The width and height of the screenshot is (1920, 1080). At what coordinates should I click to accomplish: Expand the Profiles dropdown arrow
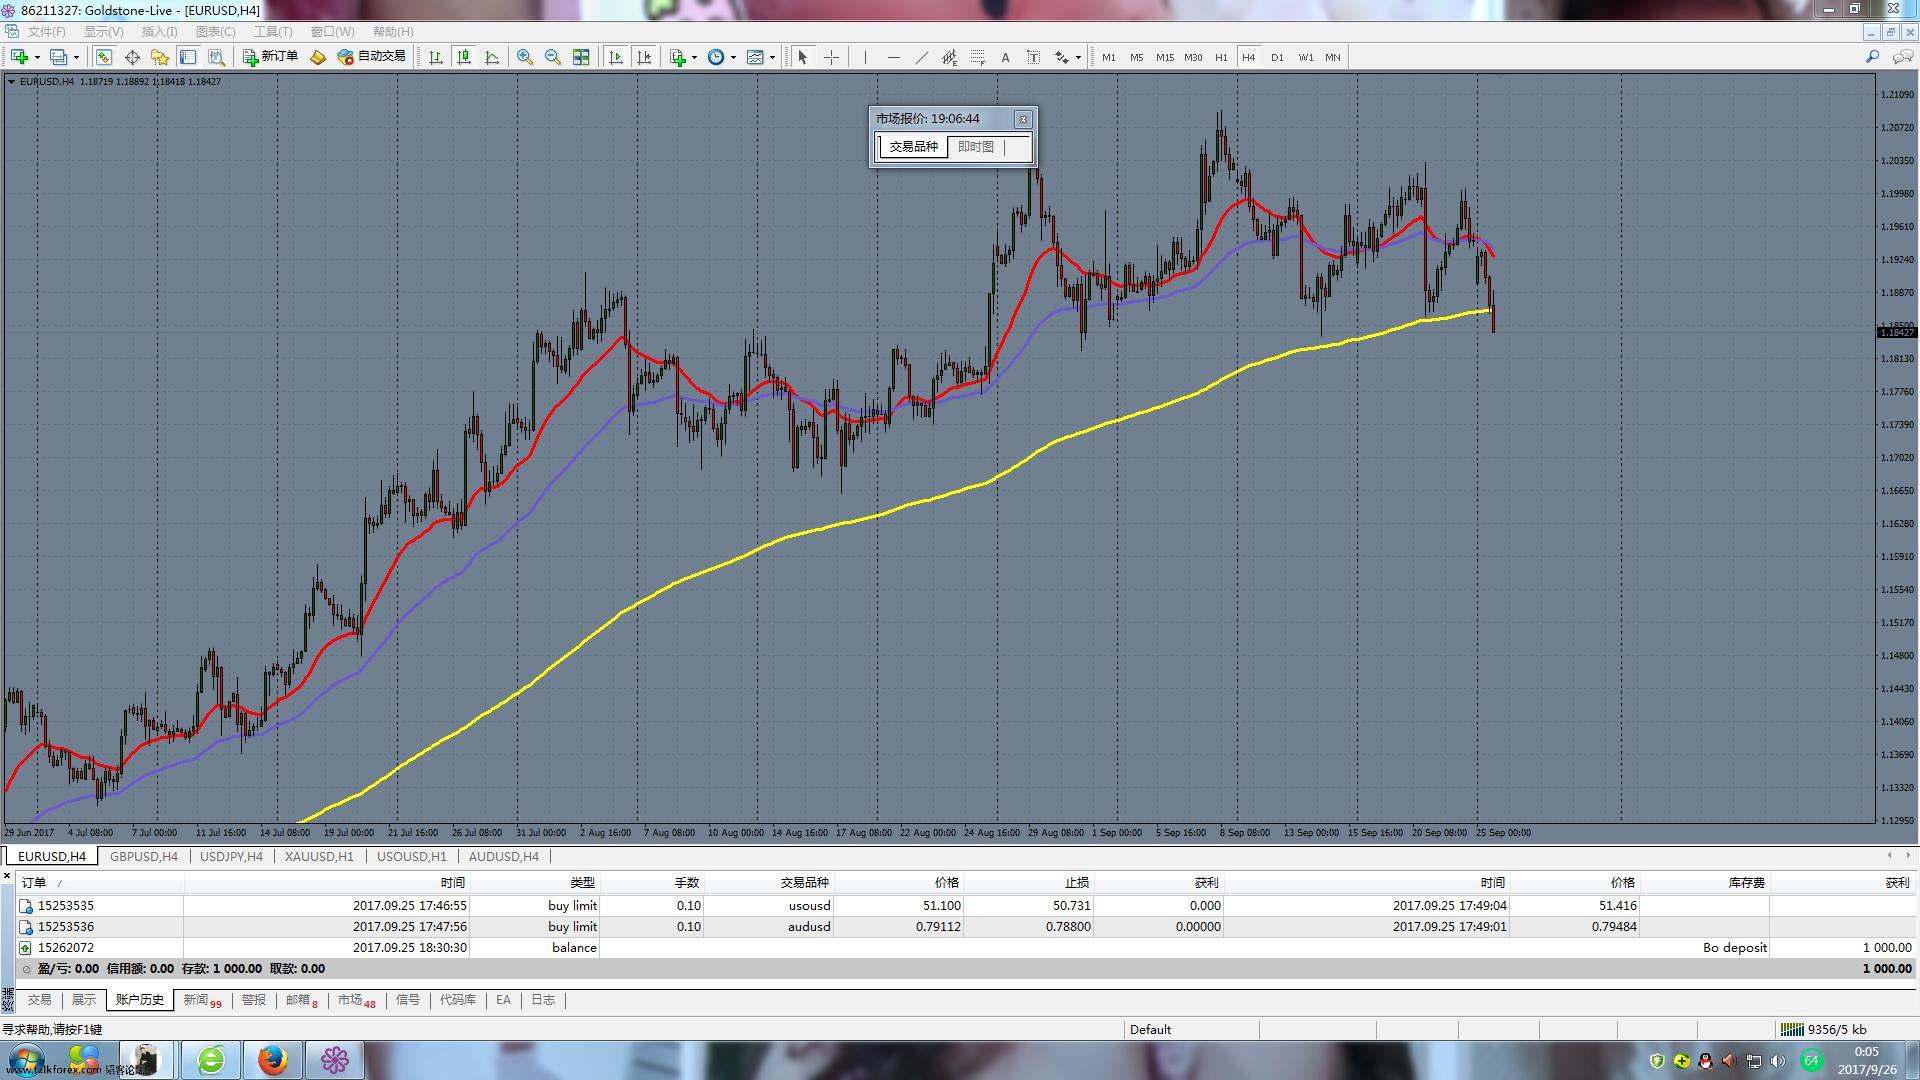(x=76, y=57)
